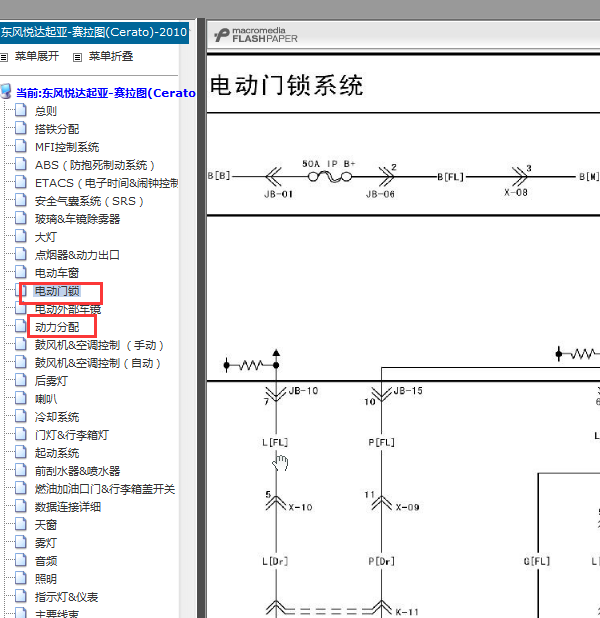600x618 pixels.
Task: Click the X-09 connector label
Action: coord(408,507)
